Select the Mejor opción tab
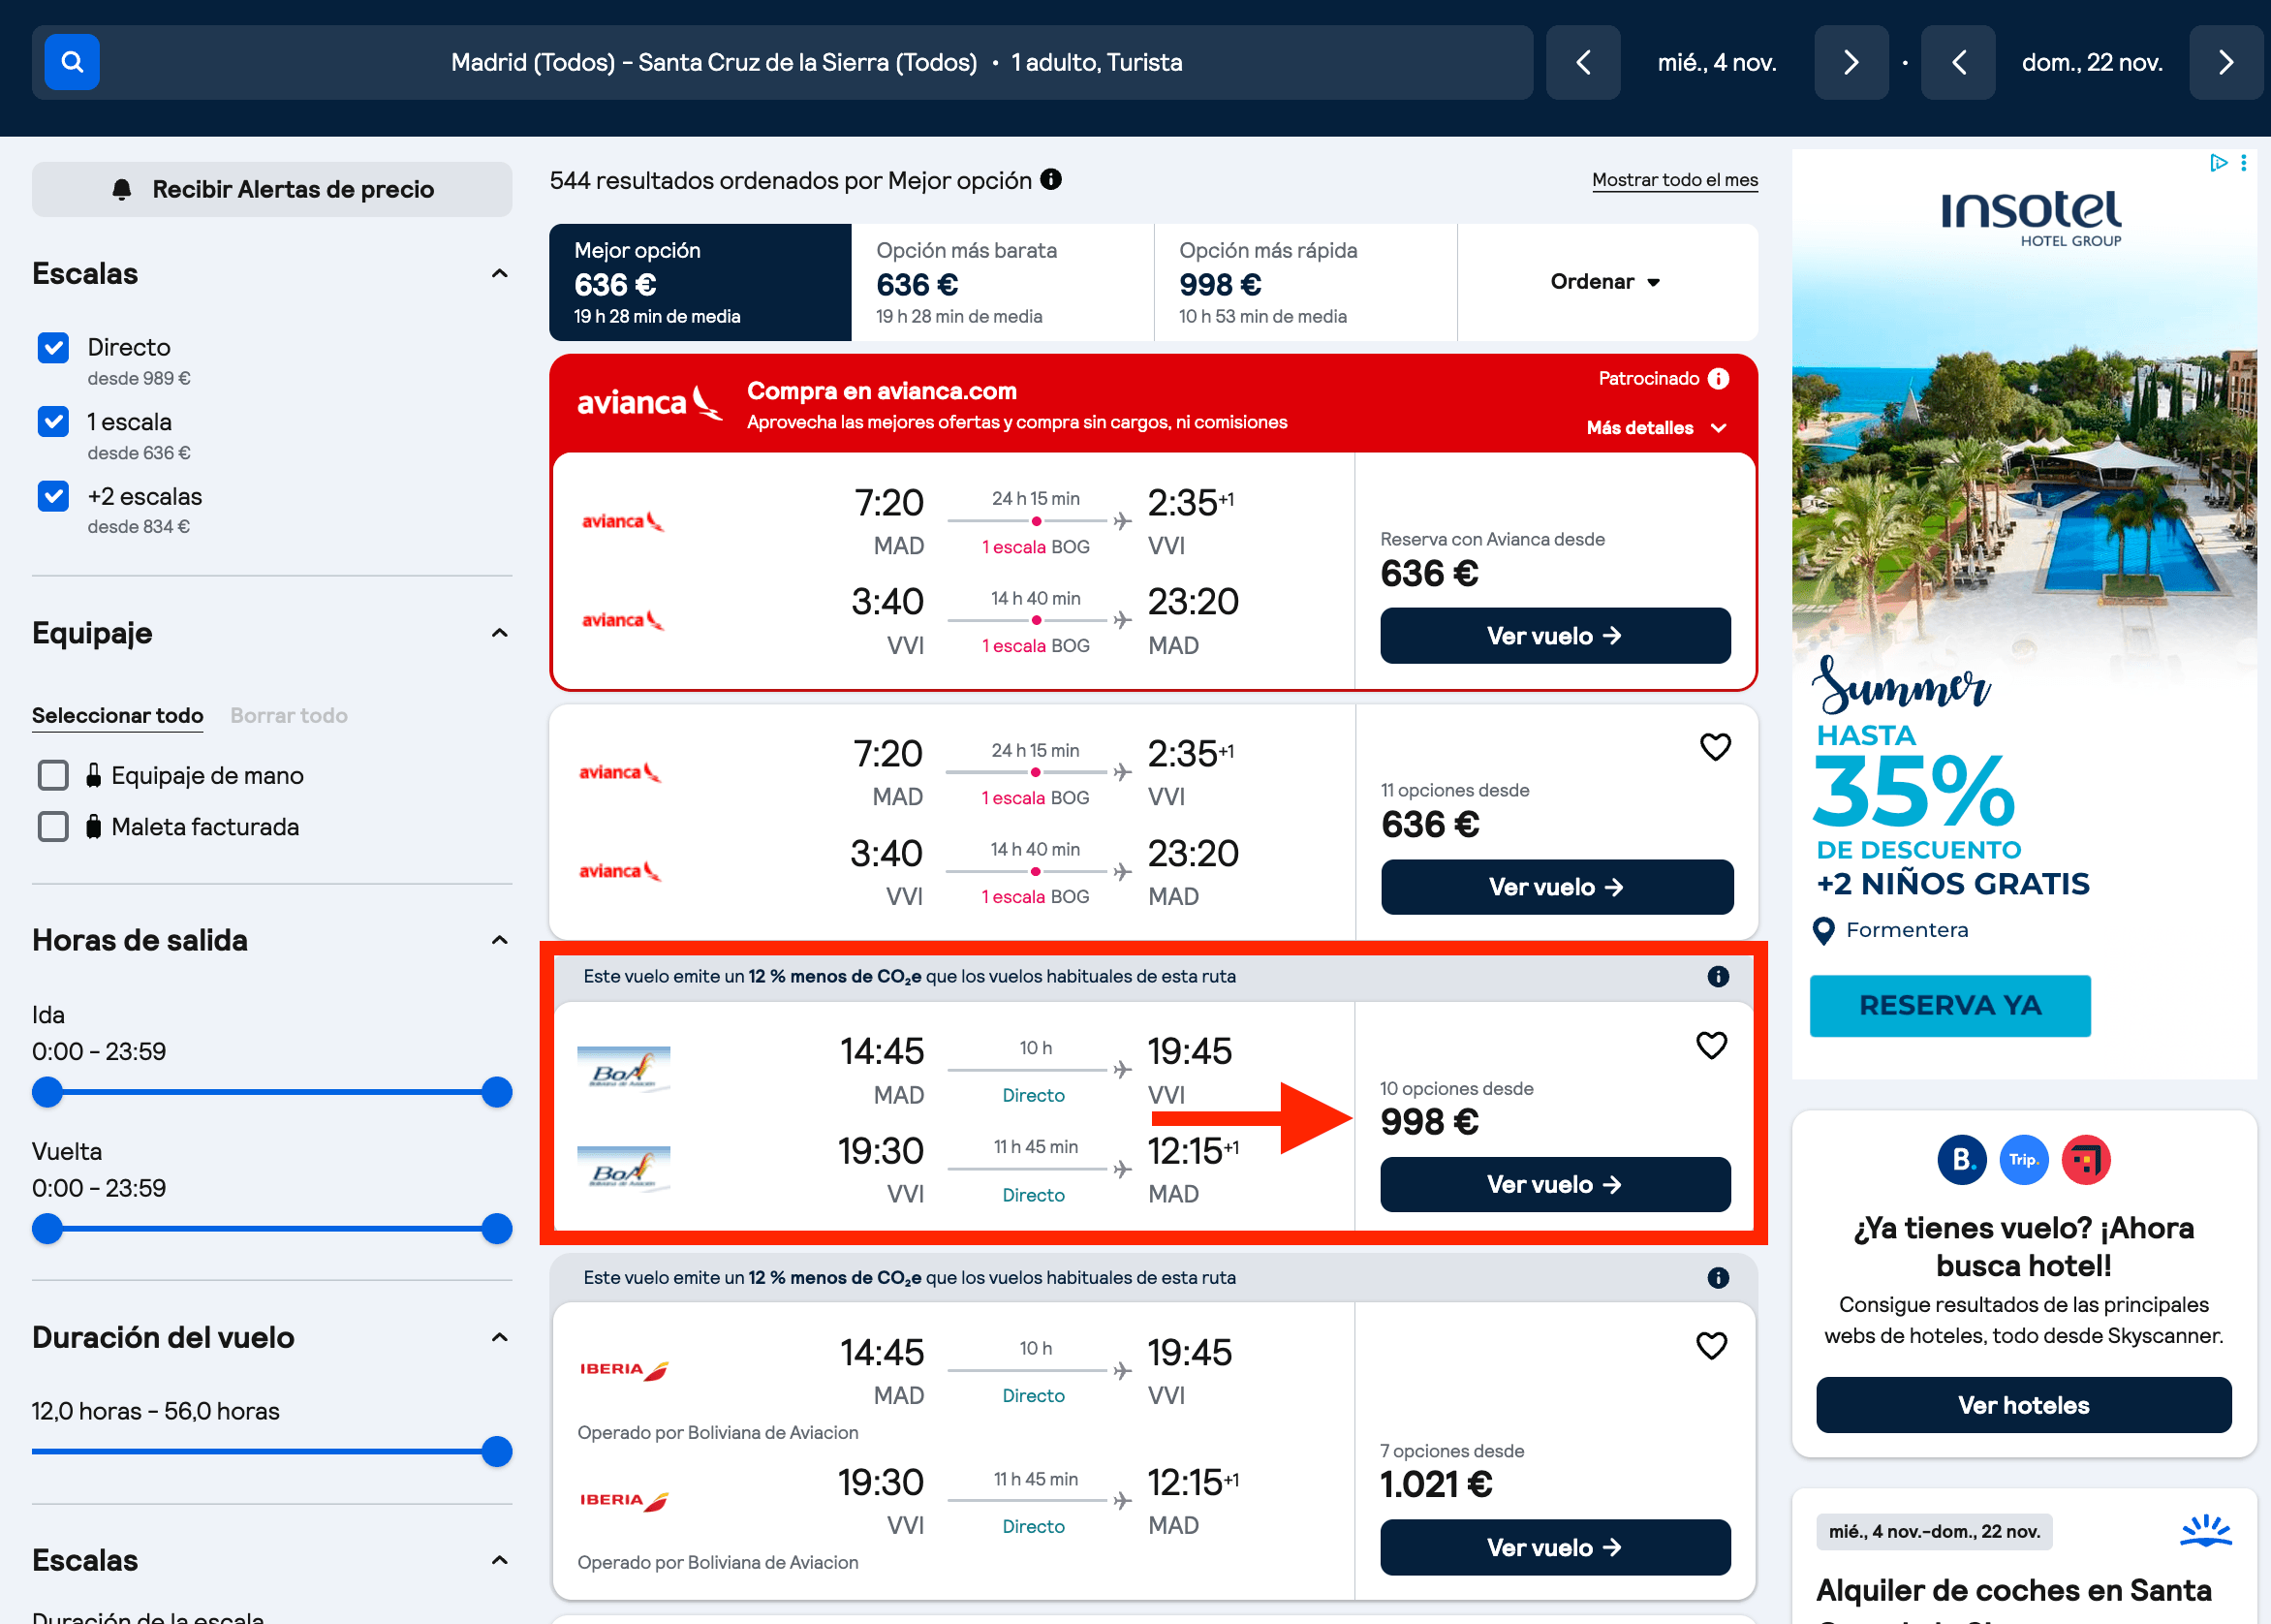2271x1624 pixels. [700, 282]
